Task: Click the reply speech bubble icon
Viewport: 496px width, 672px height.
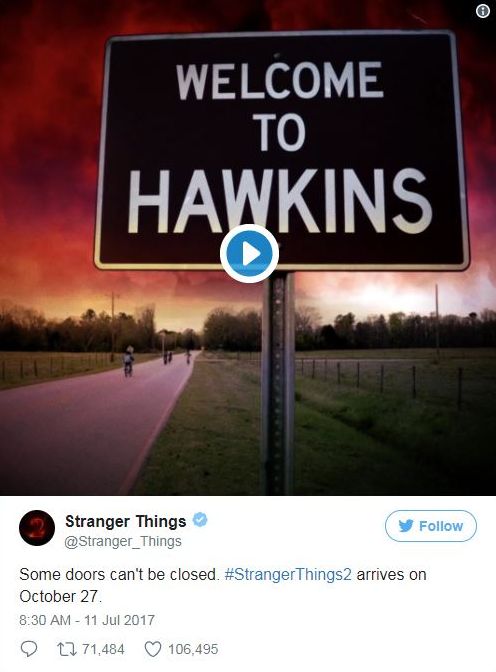Action: [x=29, y=649]
